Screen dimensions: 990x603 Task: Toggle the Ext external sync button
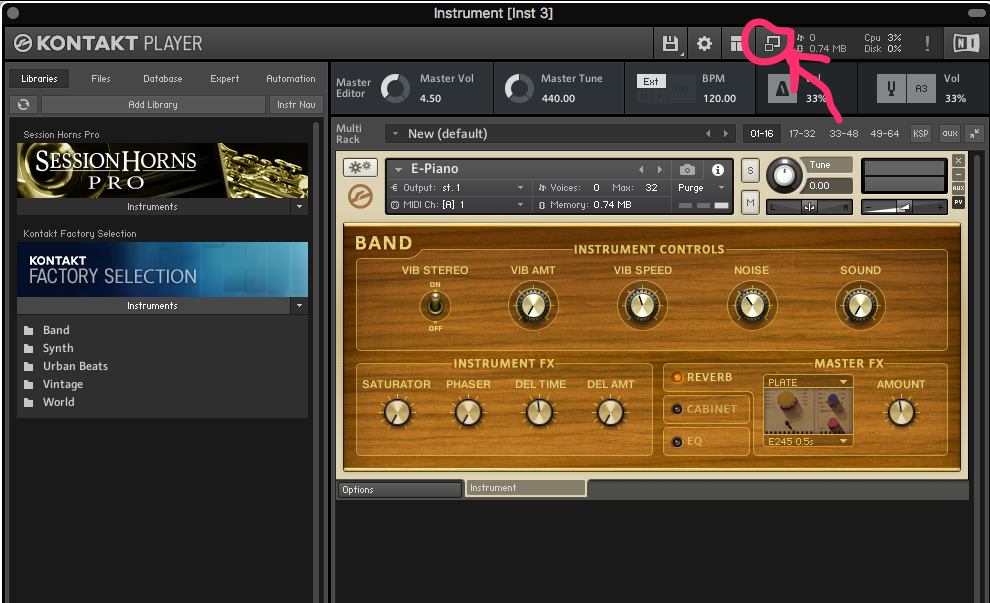650,81
